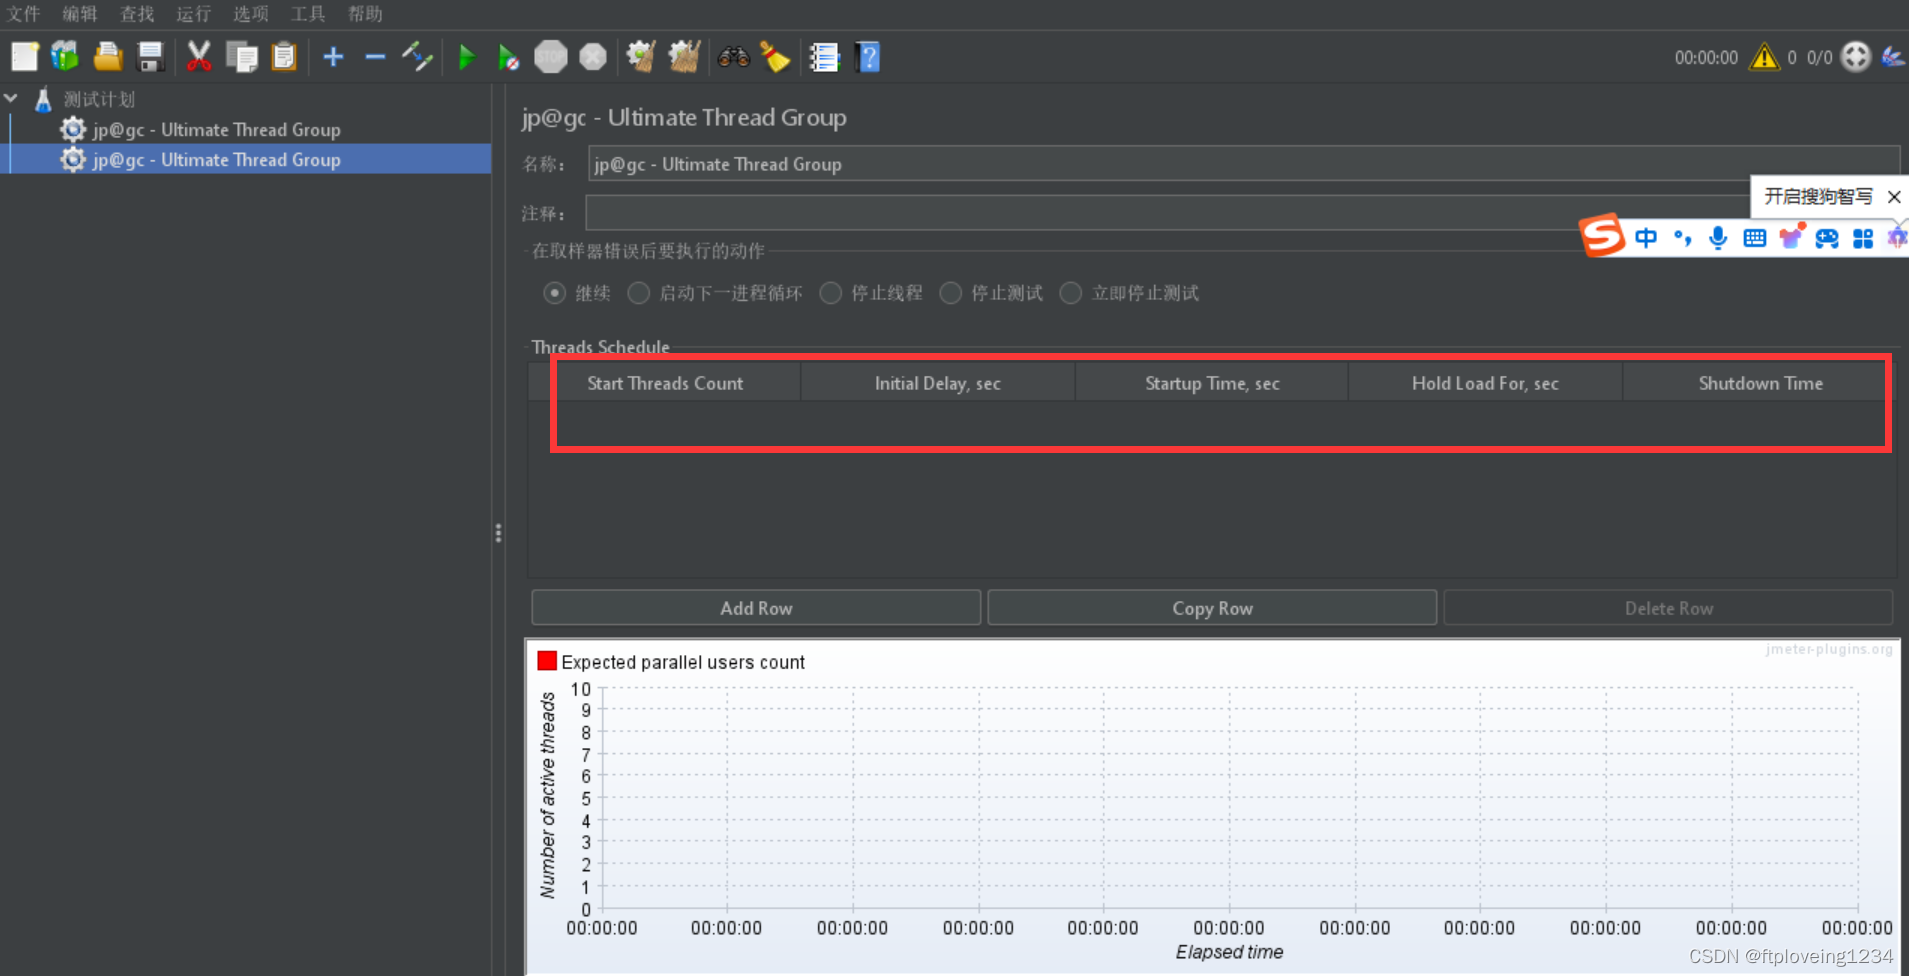Select the first Ultimate Thread Group node

tap(216, 129)
